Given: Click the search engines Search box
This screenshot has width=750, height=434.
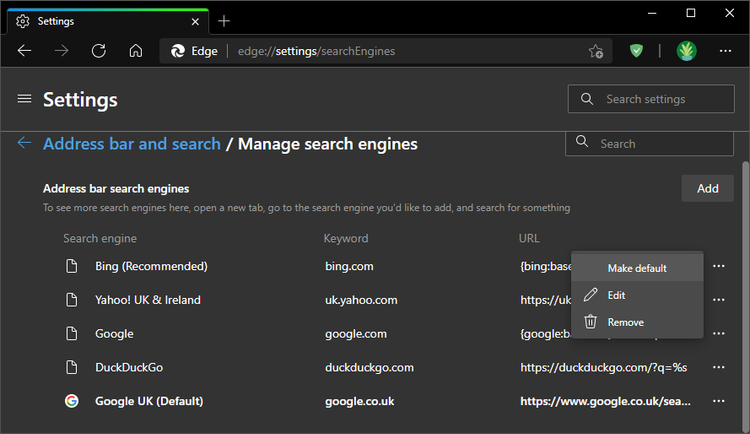Looking at the screenshot, I should (x=655, y=144).
